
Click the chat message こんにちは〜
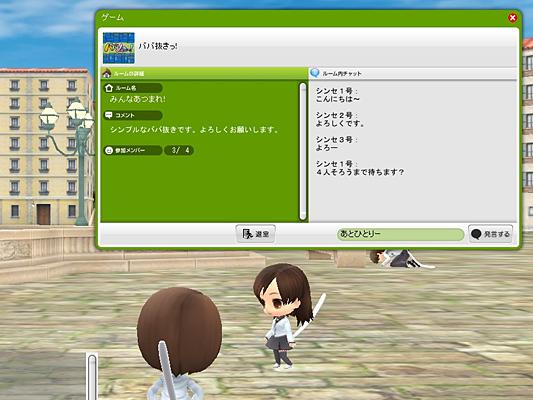338,99
